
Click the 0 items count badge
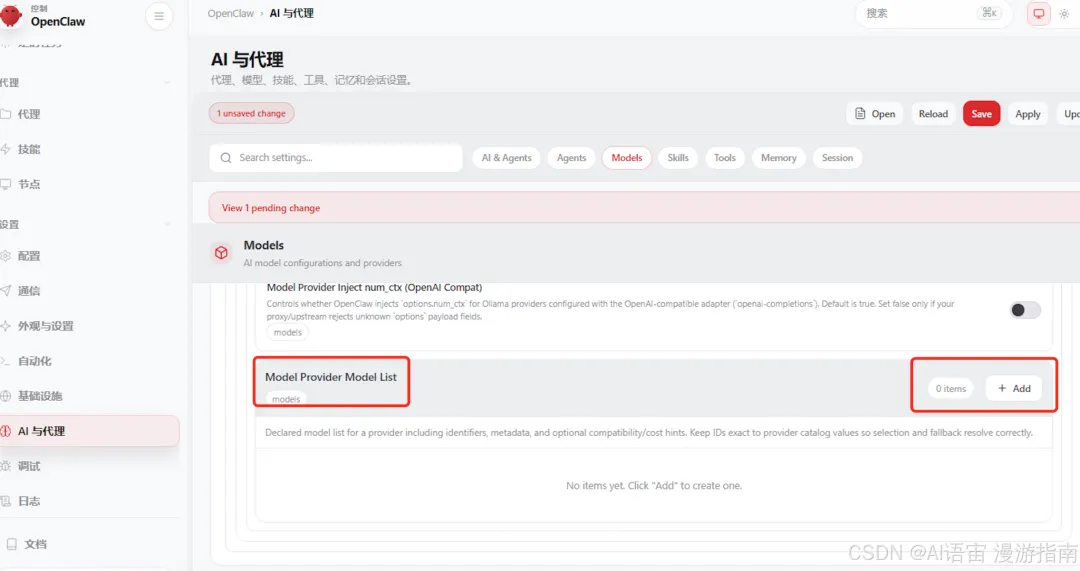coord(951,388)
